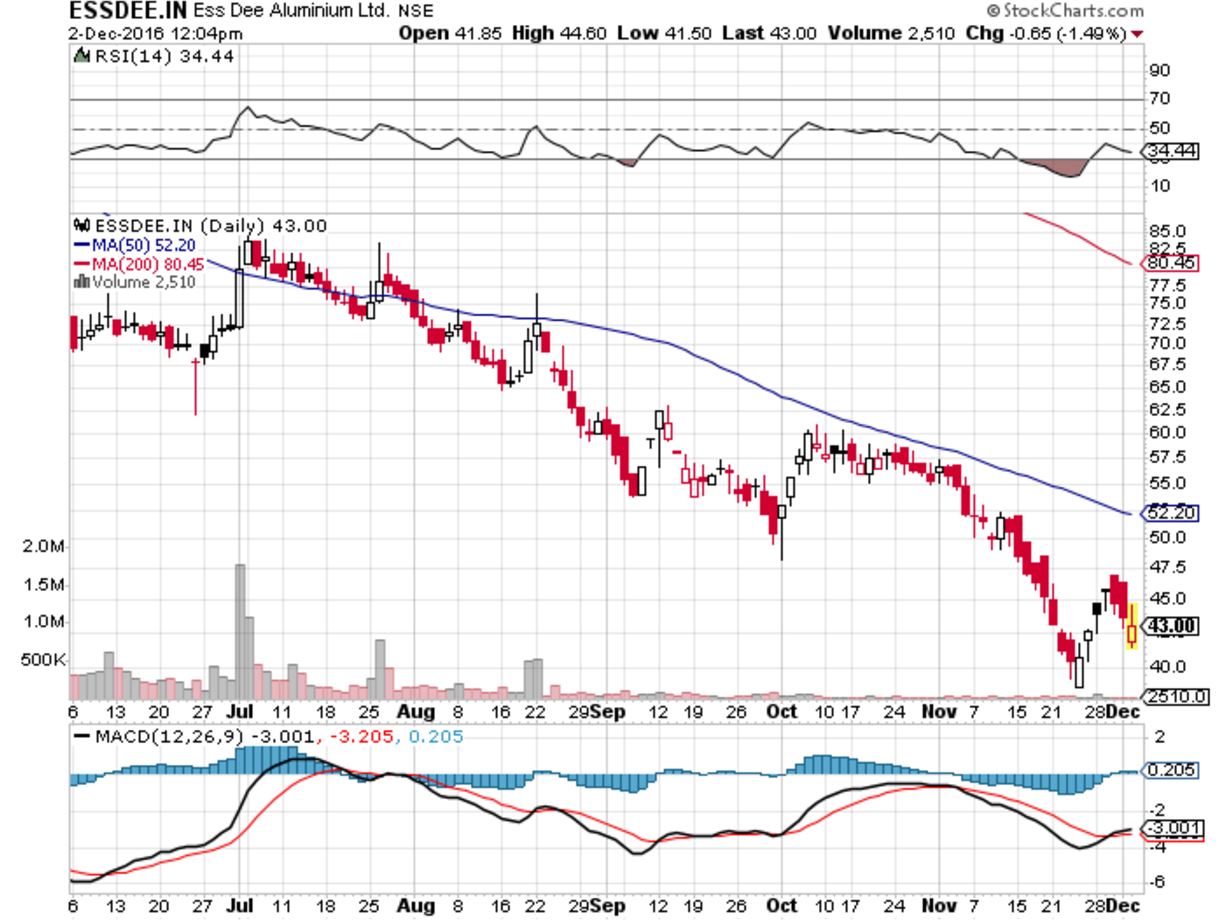Screen dimensions: 1232x921
Task: Click the RSI legend line icon
Action: (81, 57)
